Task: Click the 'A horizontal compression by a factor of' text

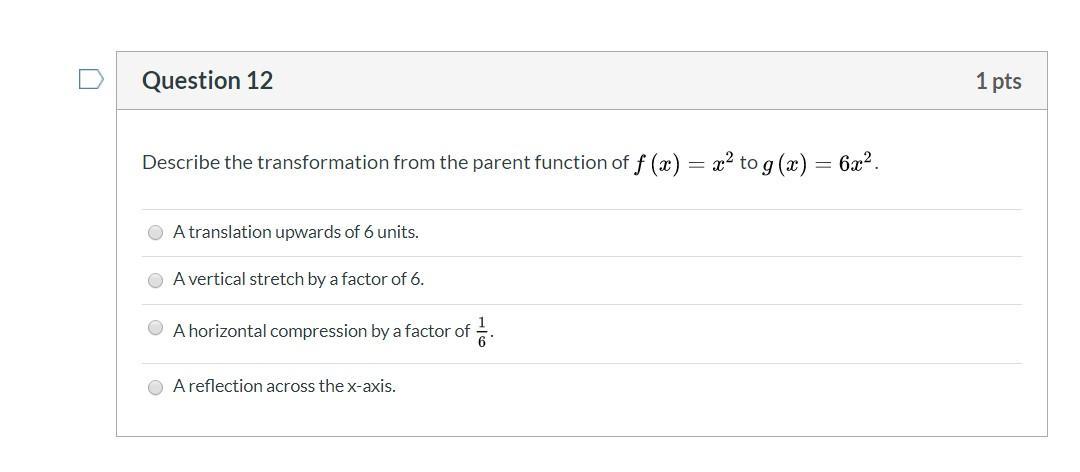Action: (x=322, y=331)
